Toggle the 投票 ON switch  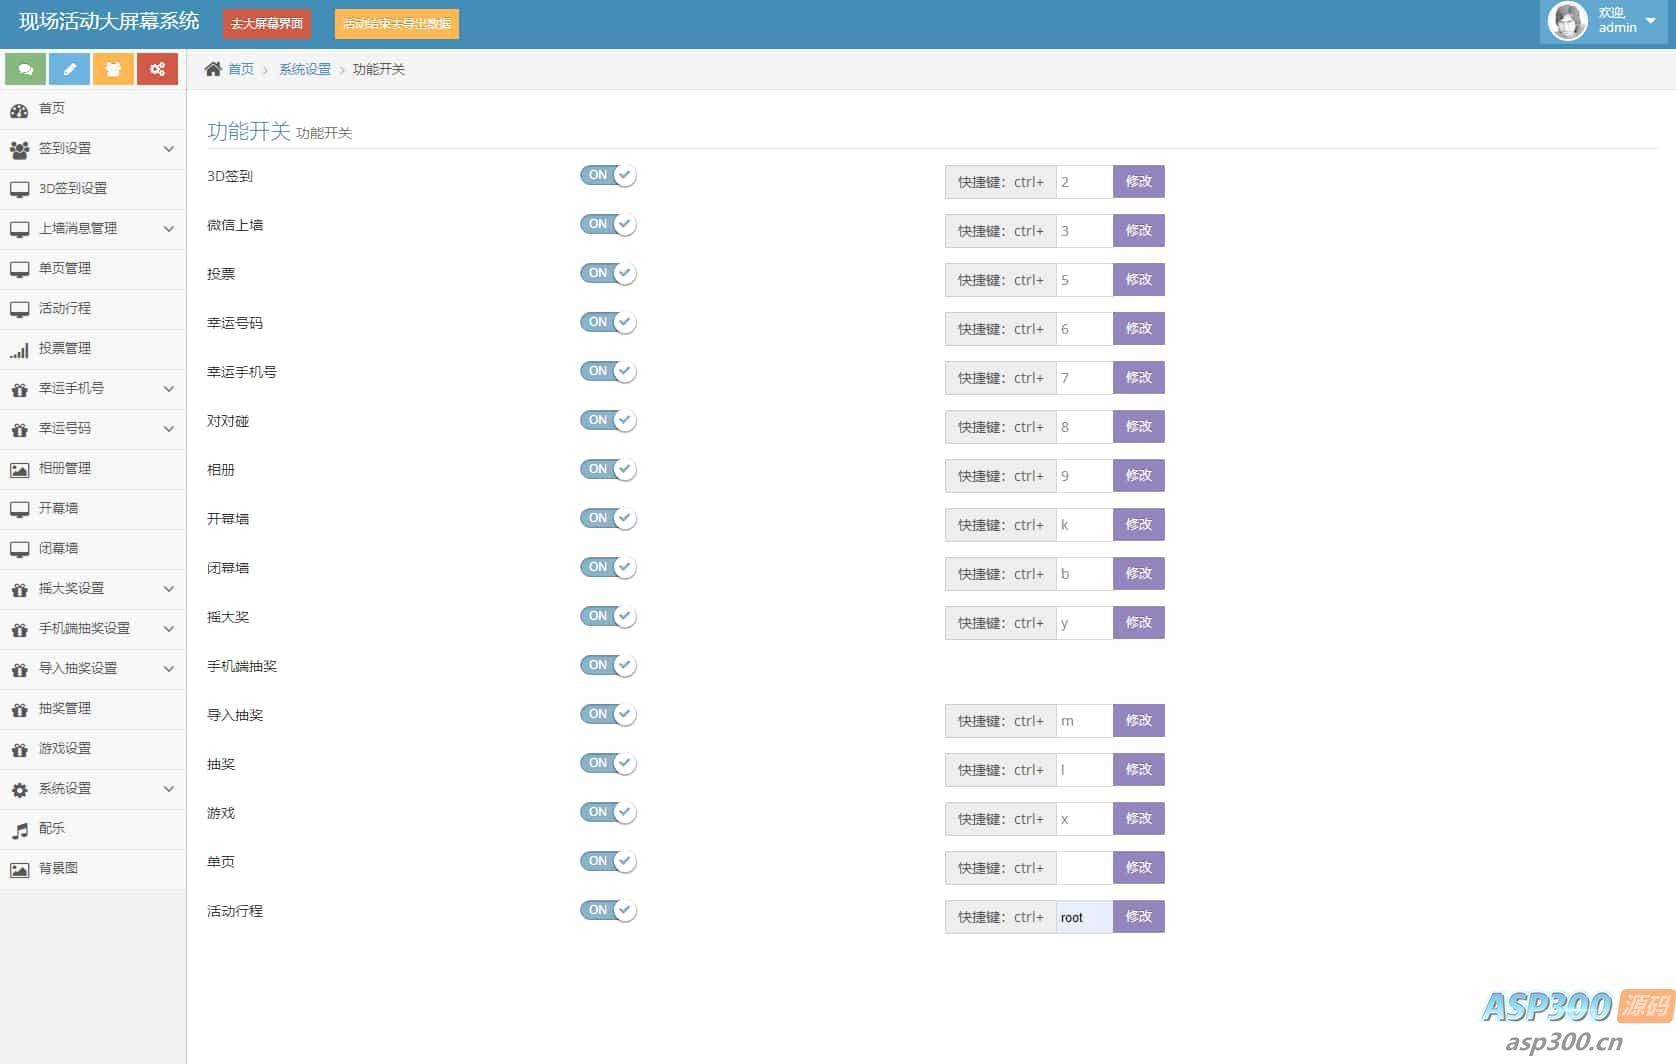coord(608,273)
